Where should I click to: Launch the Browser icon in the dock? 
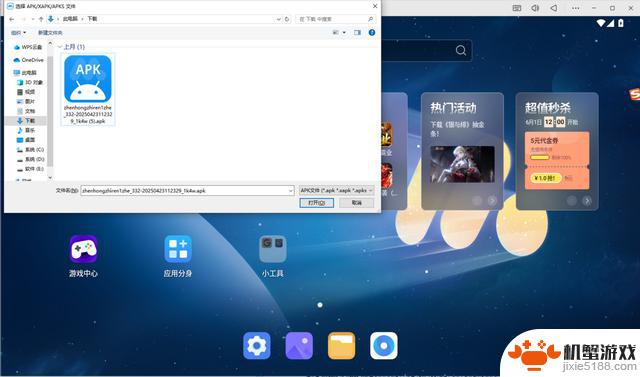pyautogui.click(x=384, y=346)
